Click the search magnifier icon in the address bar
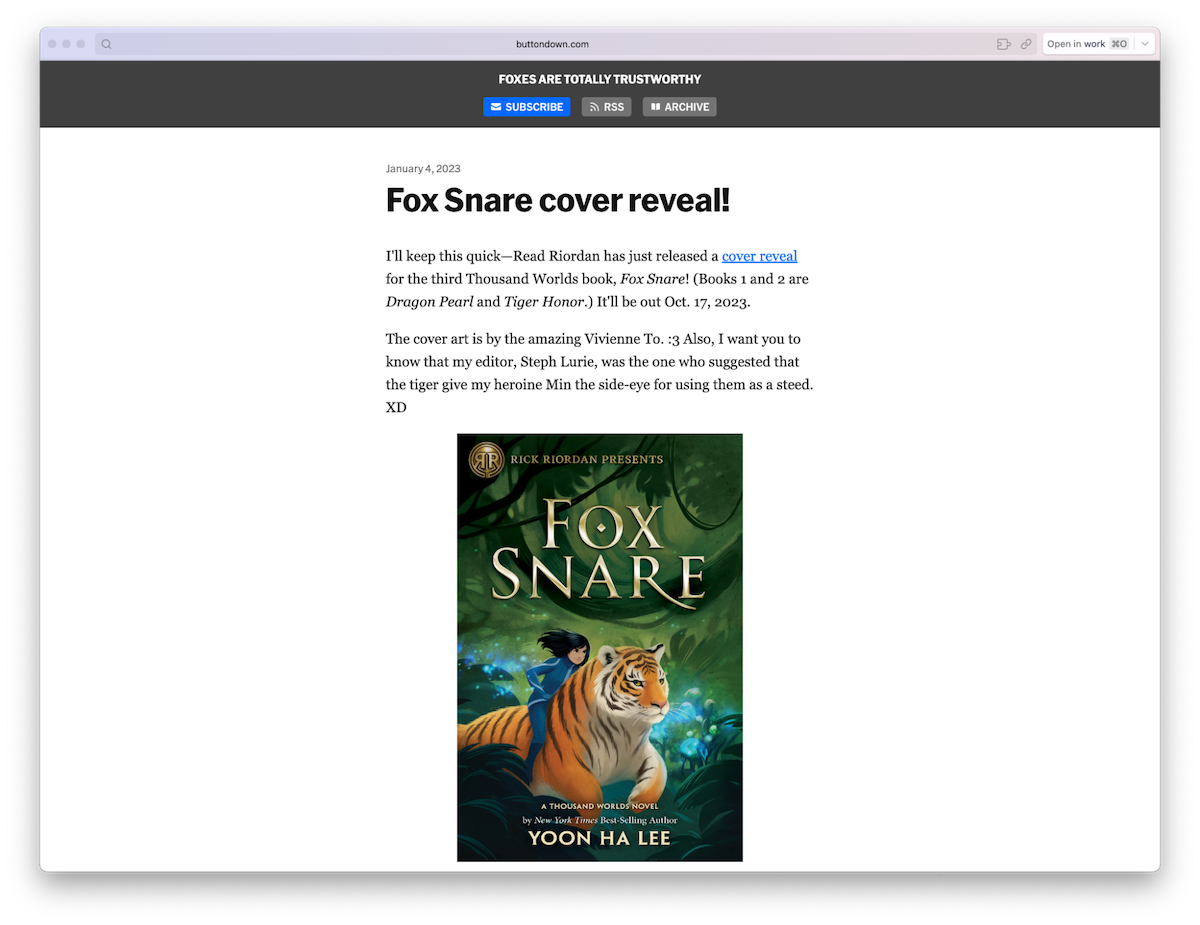This screenshot has height=925, width=1200. pos(106,44)
